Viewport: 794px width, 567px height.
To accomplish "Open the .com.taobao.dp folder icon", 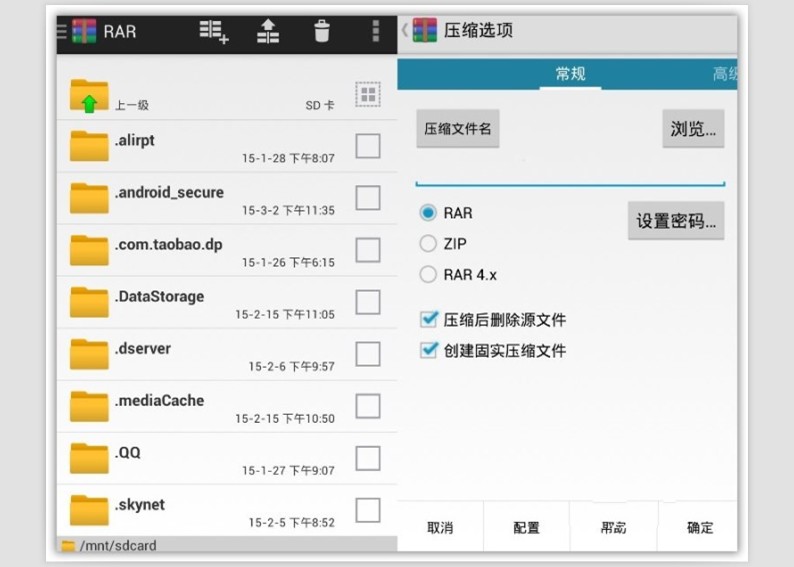I will click(89, 250).
